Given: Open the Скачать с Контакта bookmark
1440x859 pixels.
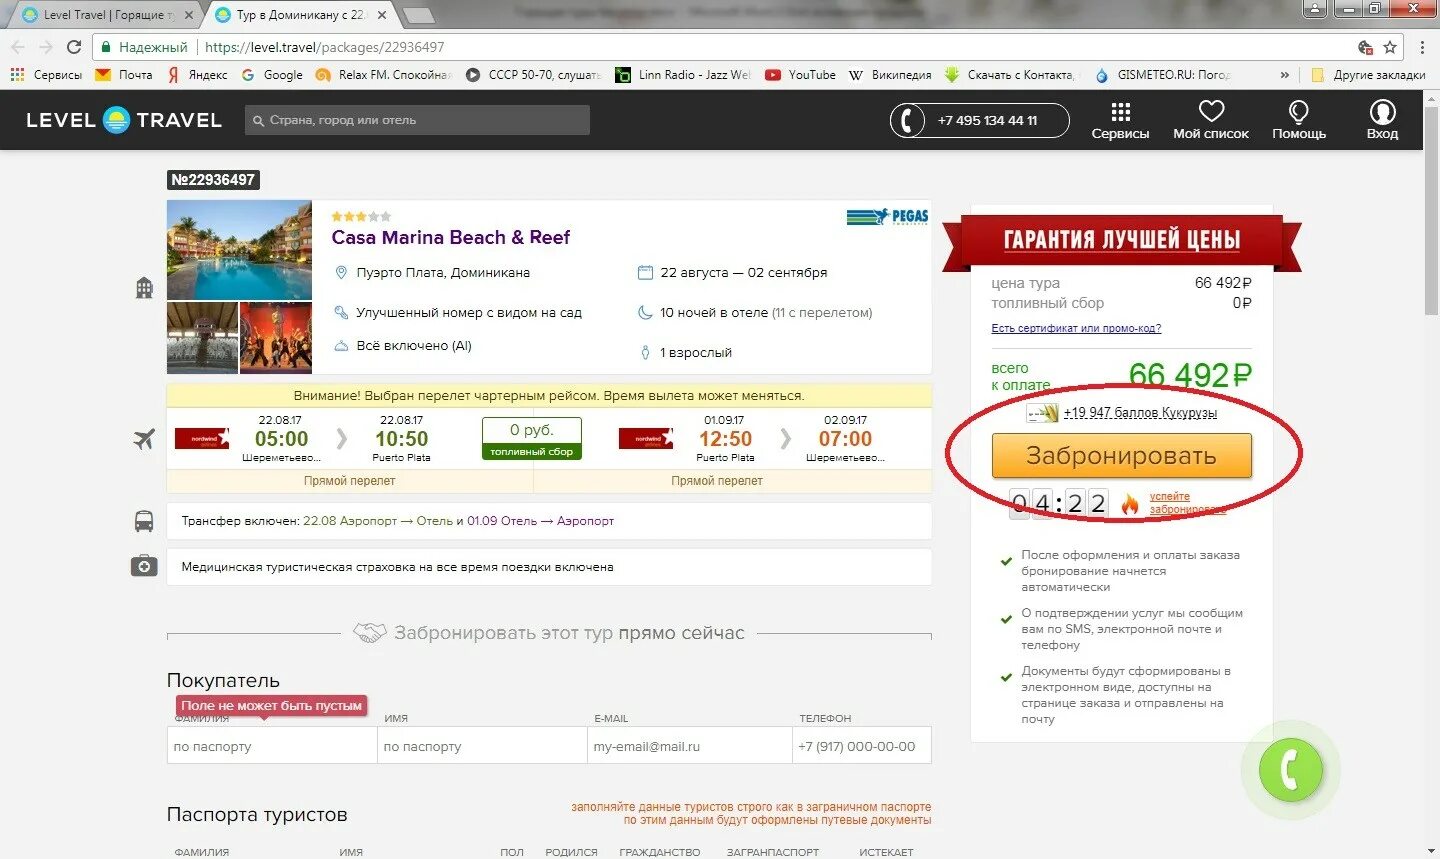Looking at the screenshot, I should click(x=1012, y=75).
